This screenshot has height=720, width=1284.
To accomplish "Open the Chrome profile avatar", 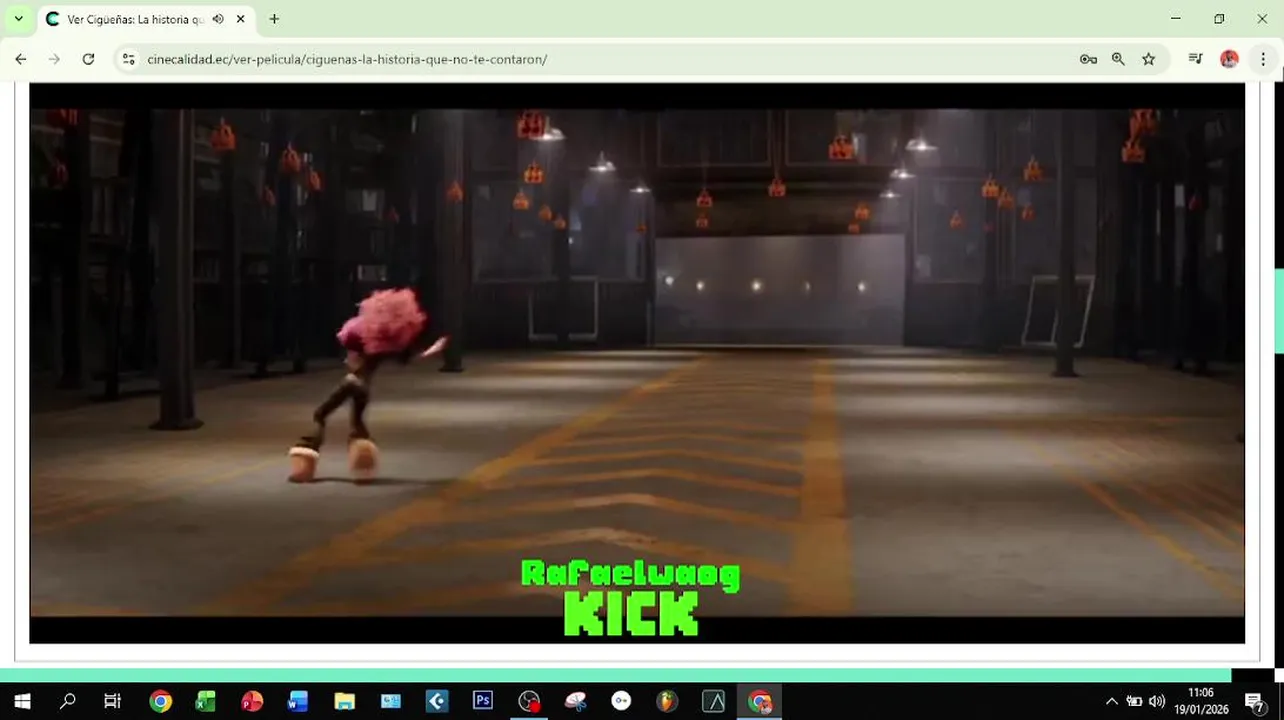I will click(x=1229, y=59).
